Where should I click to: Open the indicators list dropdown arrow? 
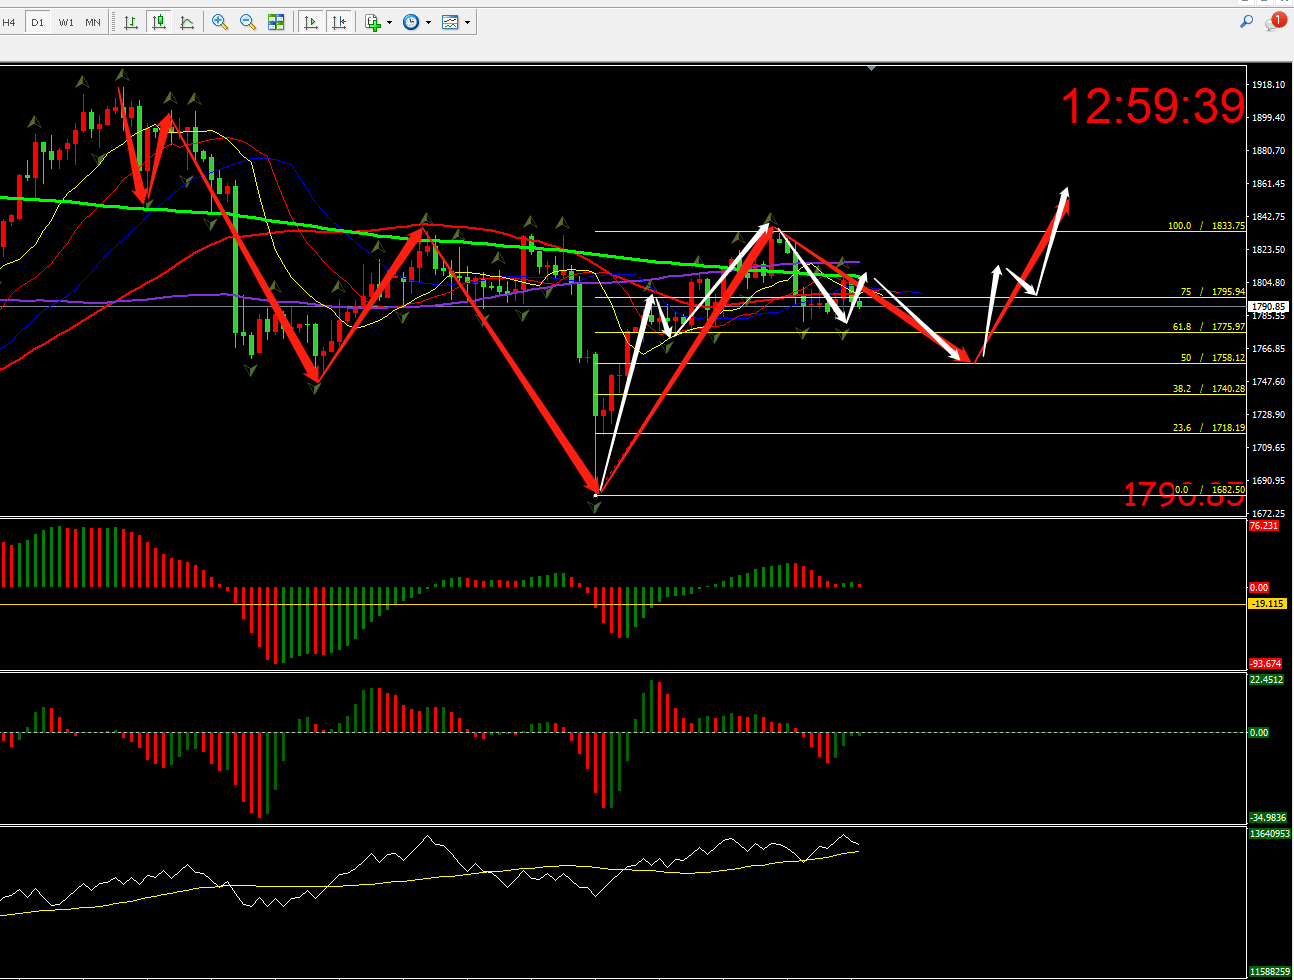coord(389,22)
